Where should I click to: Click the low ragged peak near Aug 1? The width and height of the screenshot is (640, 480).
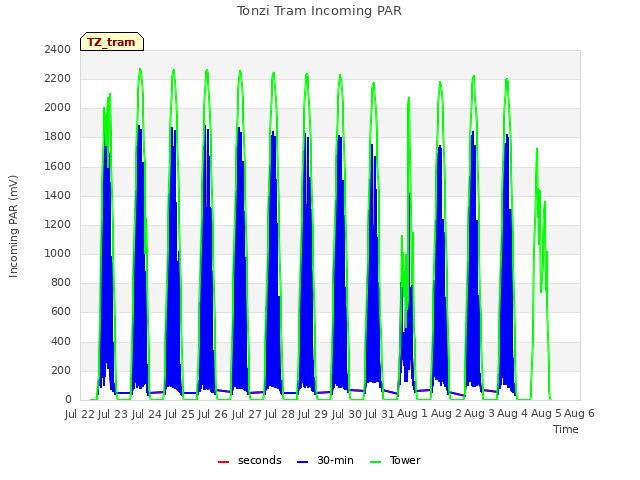[402, 236]
